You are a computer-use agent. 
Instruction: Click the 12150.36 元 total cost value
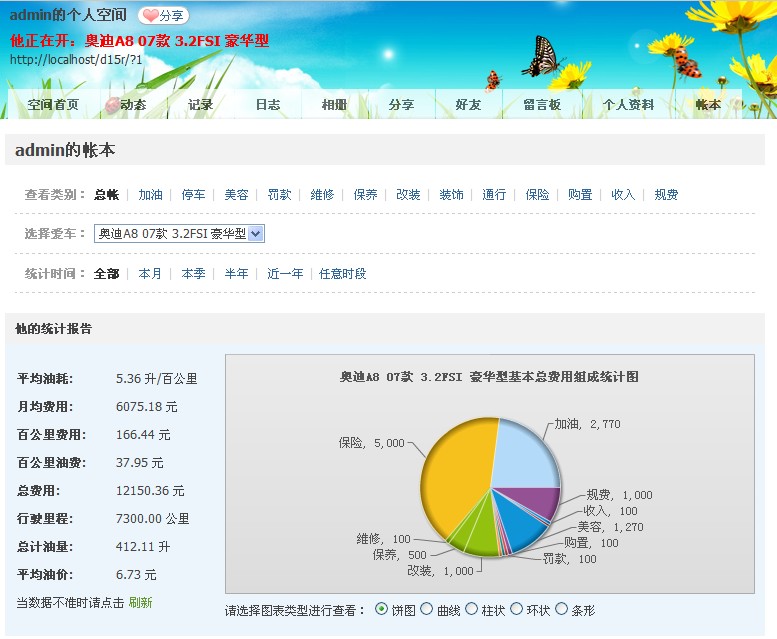point(150,490)
